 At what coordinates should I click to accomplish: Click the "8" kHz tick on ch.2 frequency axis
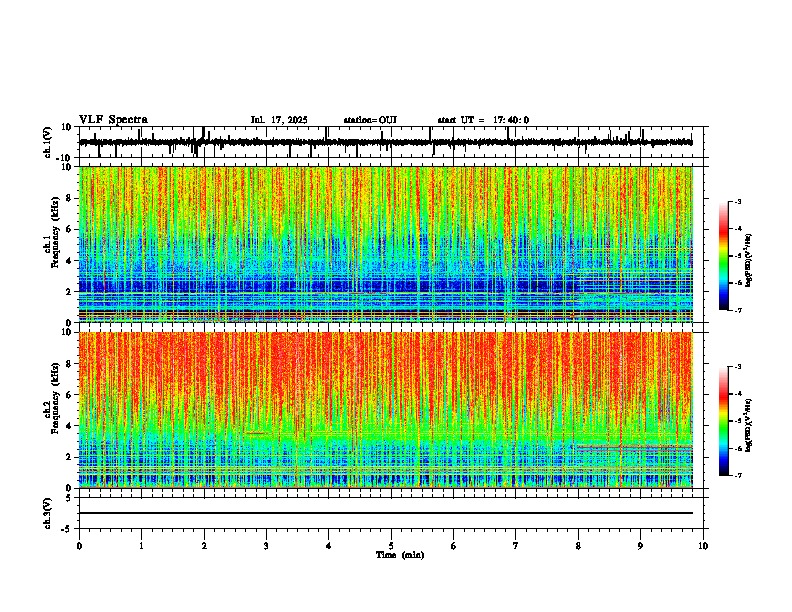tap(70, 364)
